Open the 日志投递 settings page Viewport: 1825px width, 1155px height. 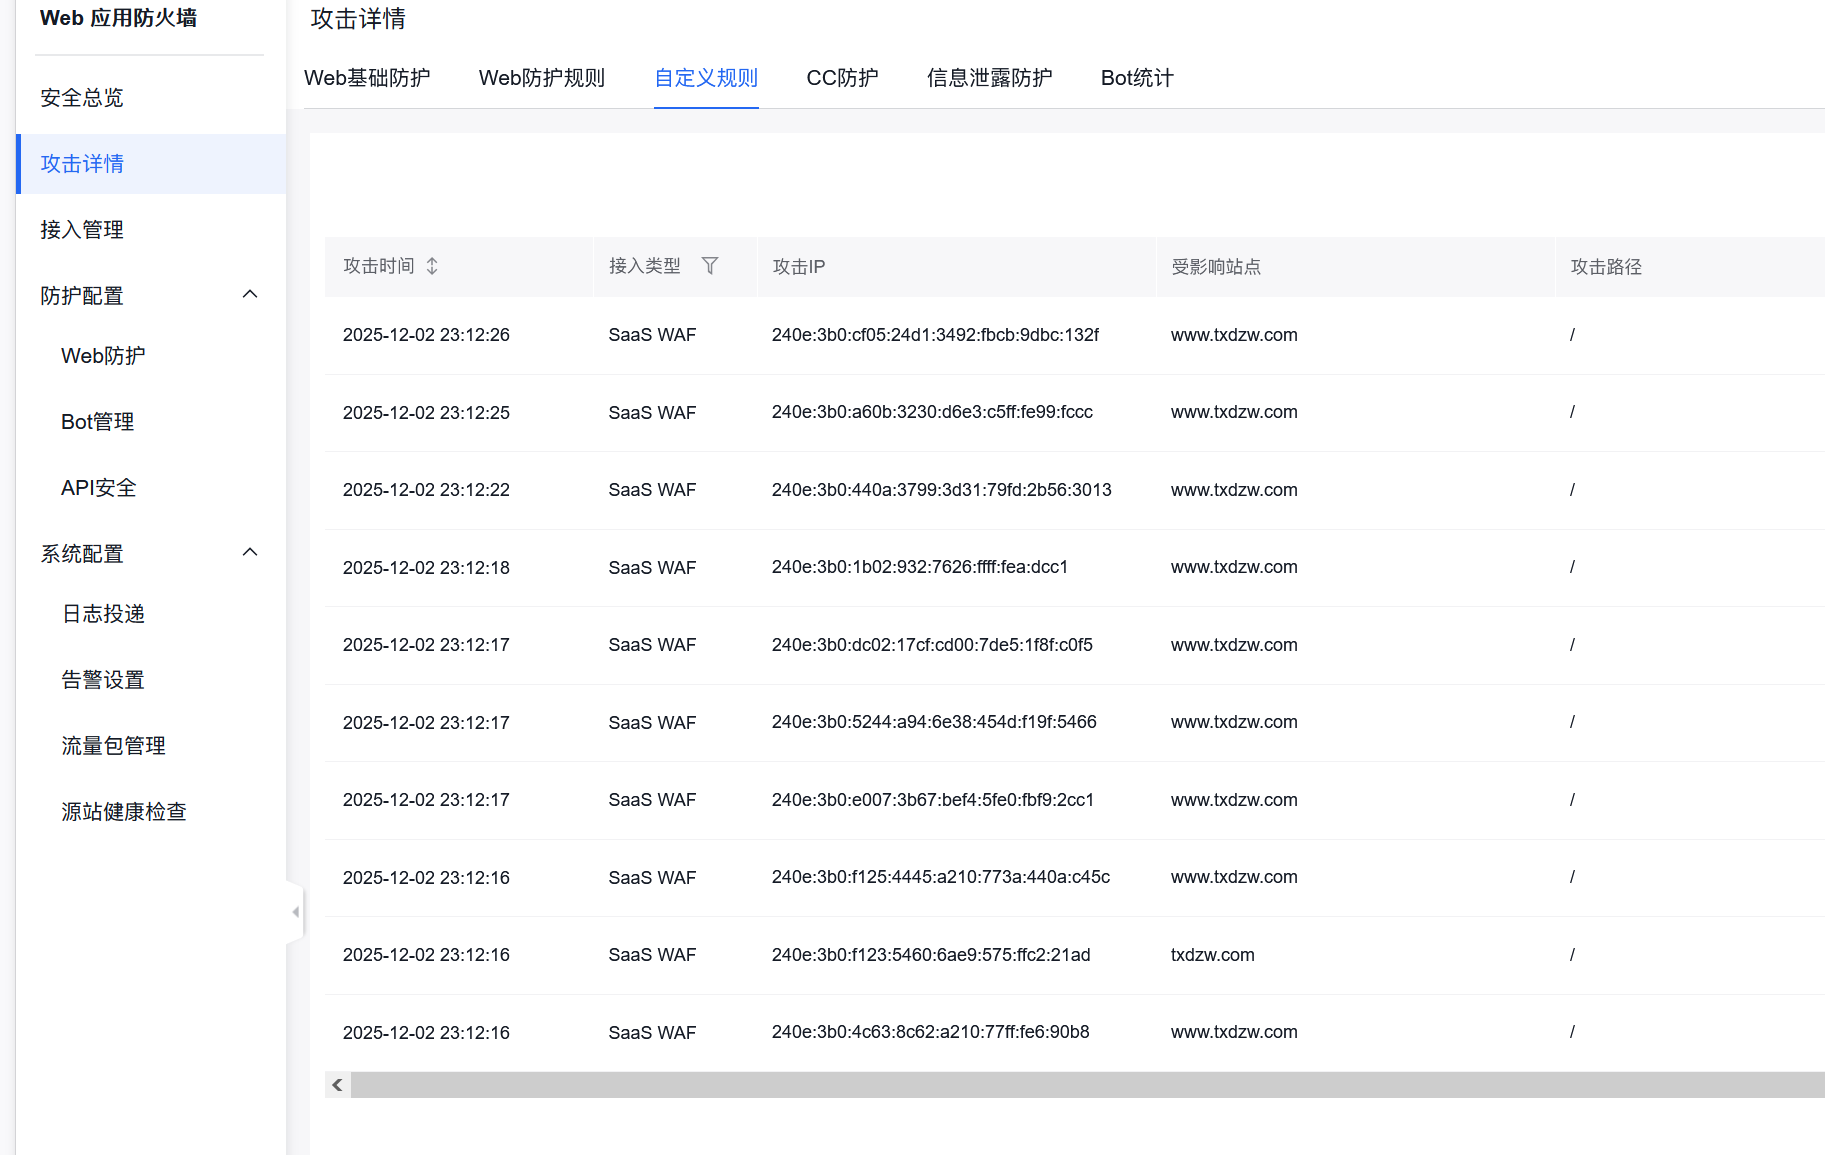pyautogui.click(x=103, y=613)
